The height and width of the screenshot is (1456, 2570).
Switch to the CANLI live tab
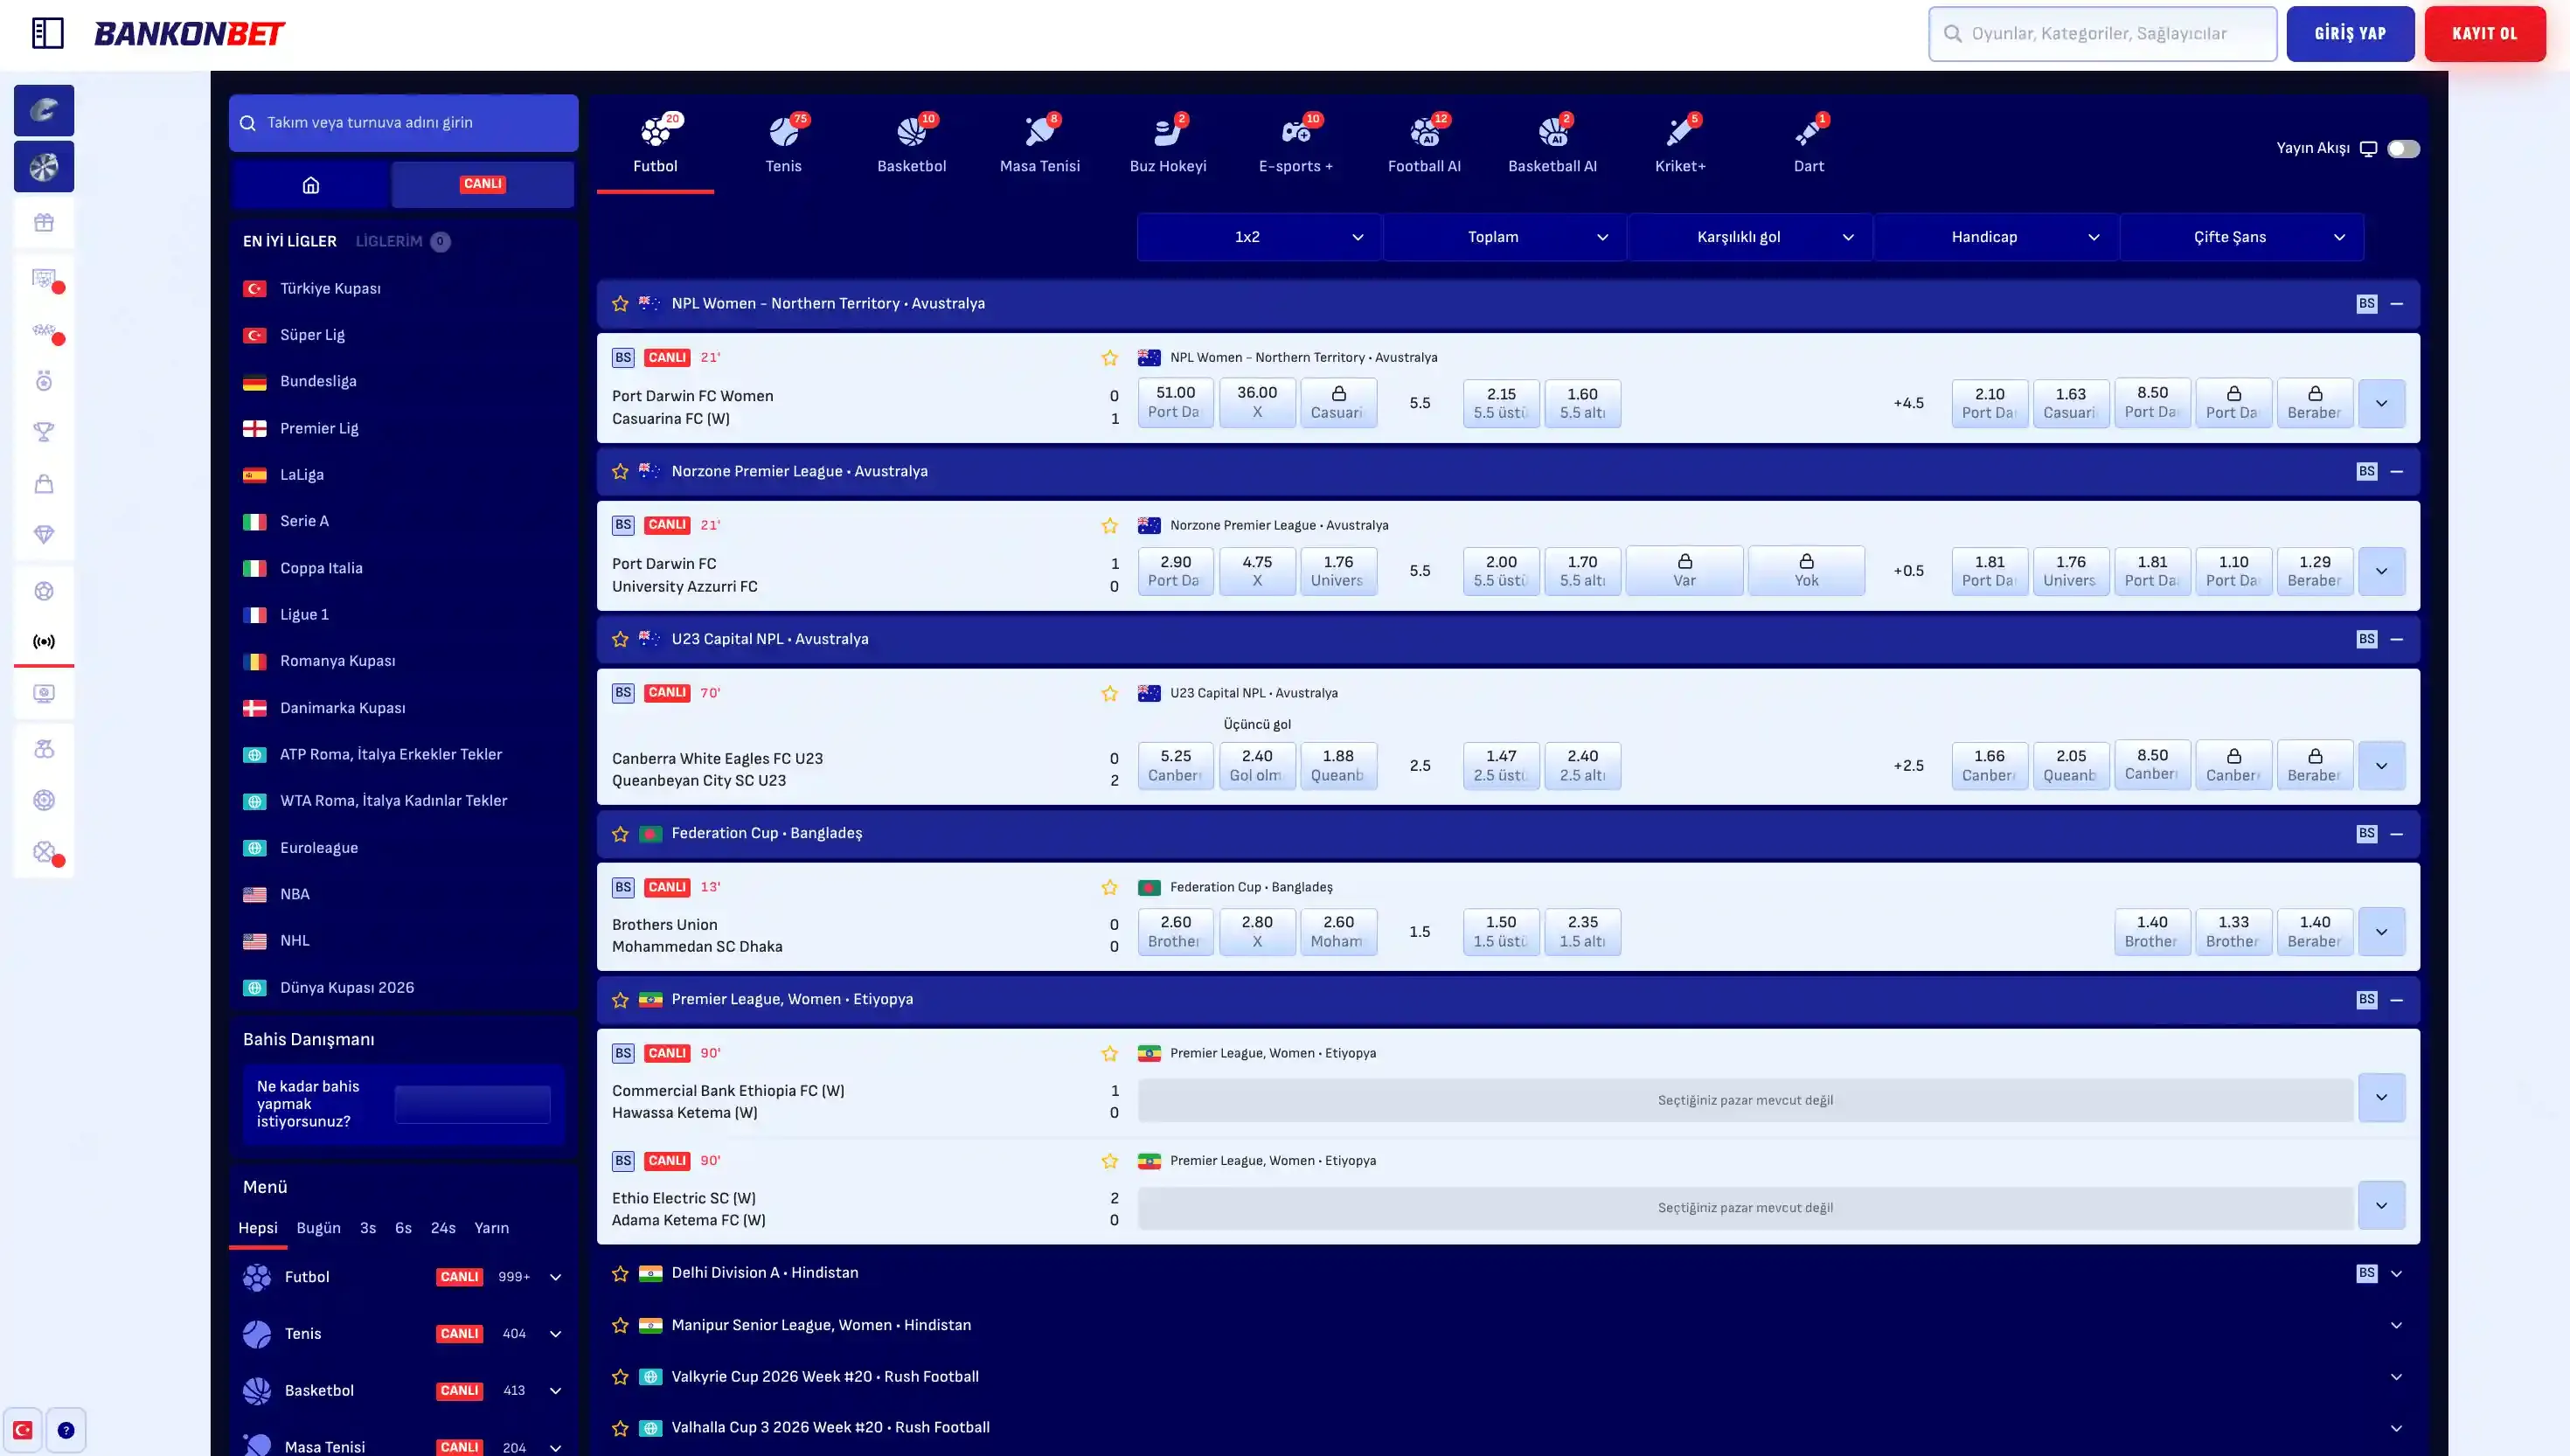click(x=483, y=185)
